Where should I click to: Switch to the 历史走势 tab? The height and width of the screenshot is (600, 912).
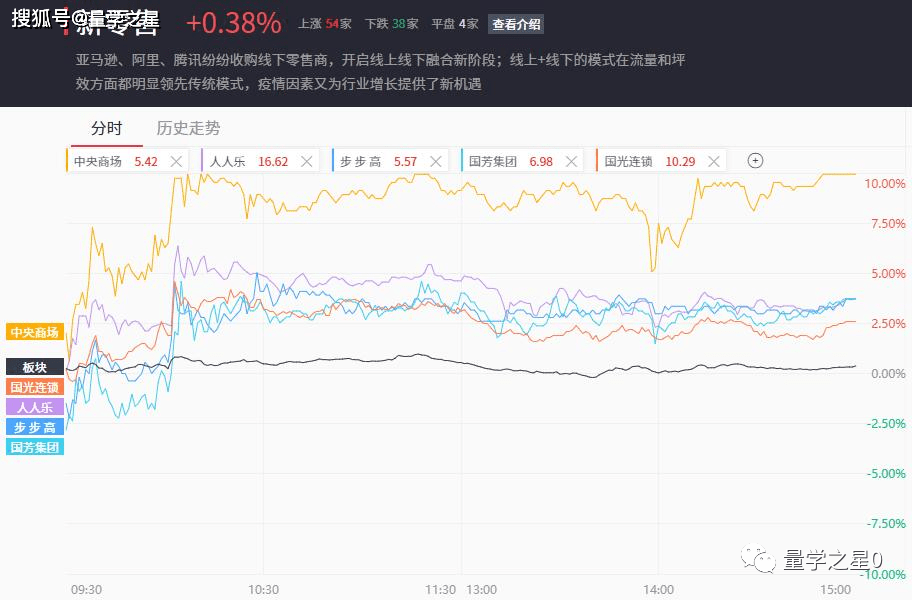pyautogui.click(x=188, y=128)
